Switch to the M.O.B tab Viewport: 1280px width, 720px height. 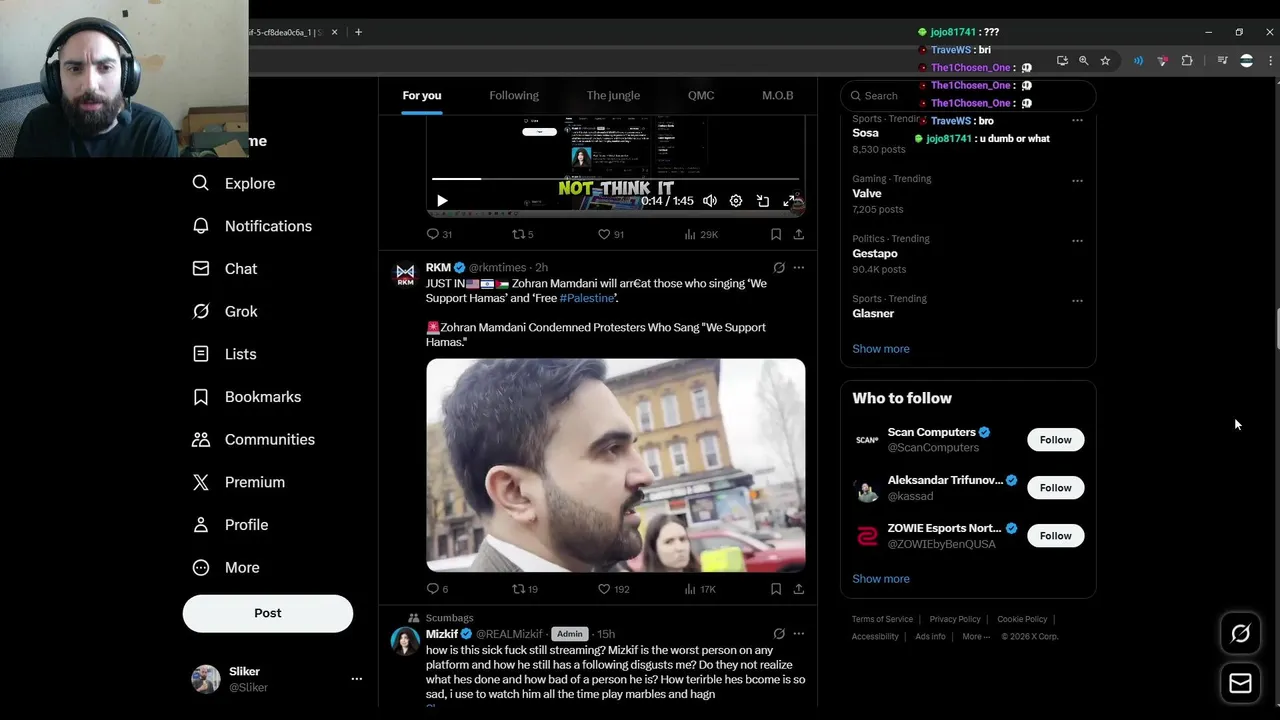tap(777, 96)
